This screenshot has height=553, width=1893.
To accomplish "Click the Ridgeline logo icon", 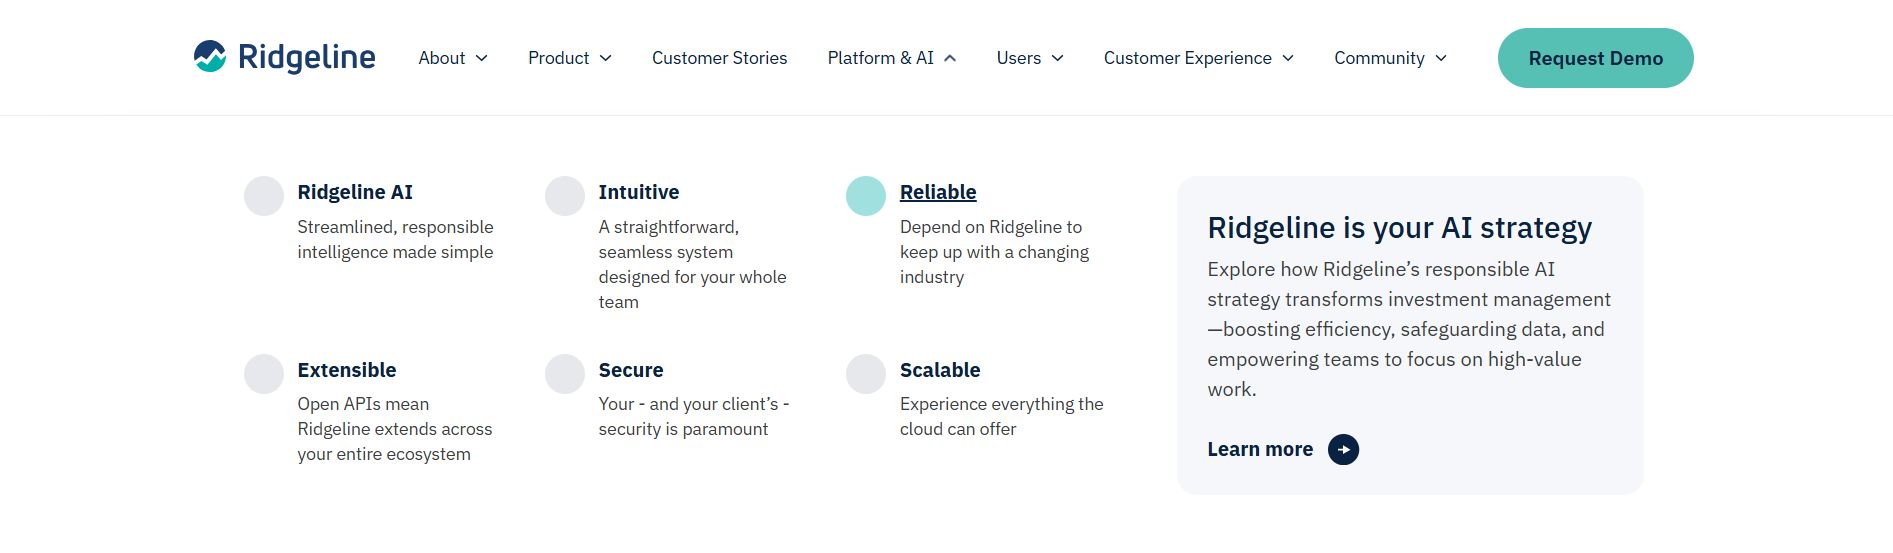I will [x=210, y=57].
